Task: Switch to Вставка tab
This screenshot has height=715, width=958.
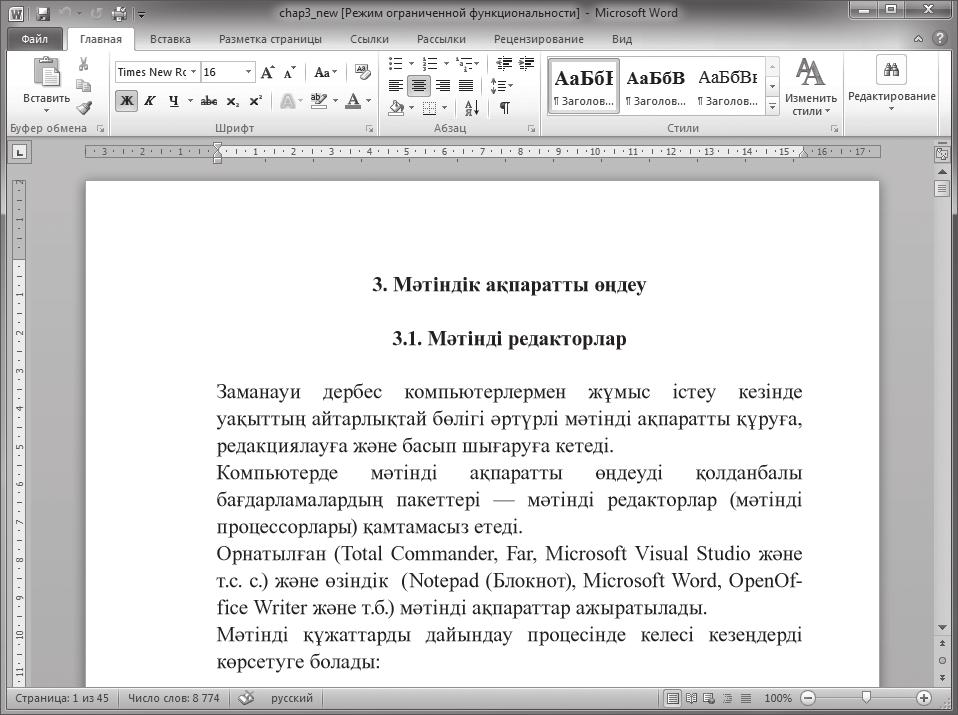Action: click(x=170, y=39)
